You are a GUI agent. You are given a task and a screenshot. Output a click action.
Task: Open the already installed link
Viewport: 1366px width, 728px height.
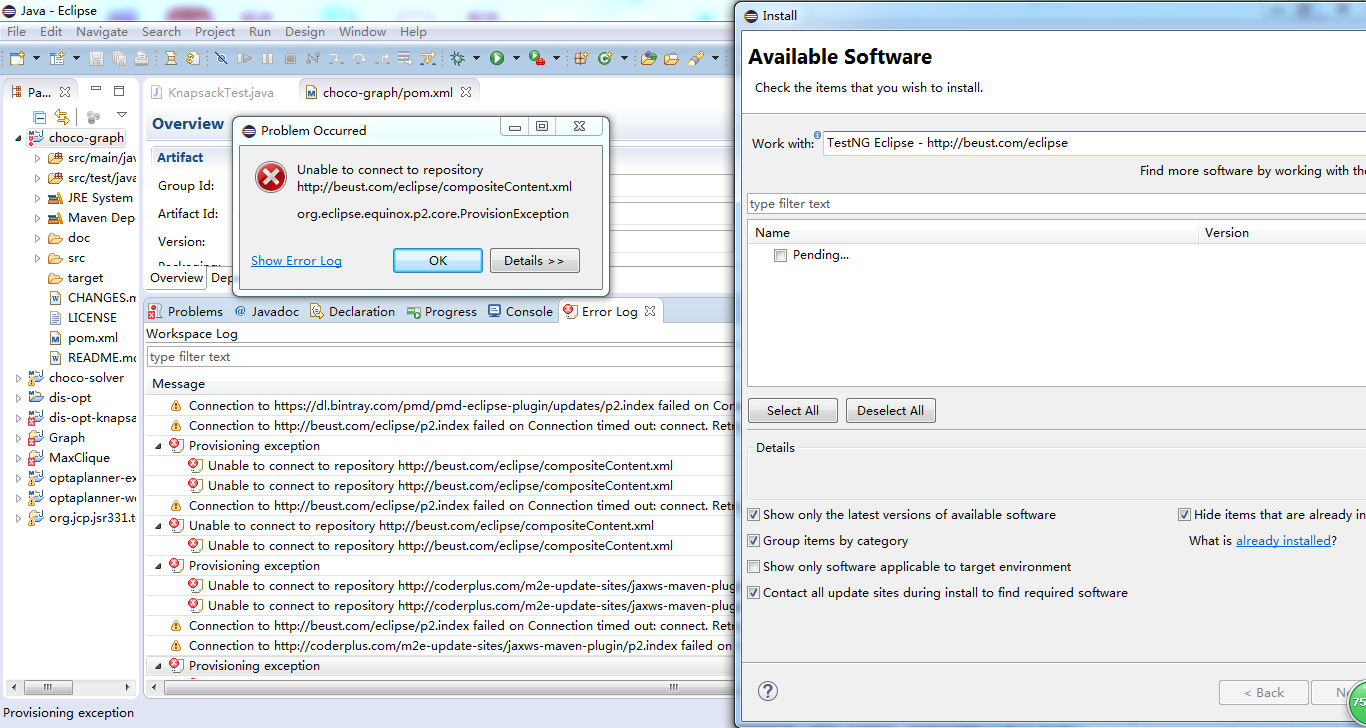pyautogui.click(x=1283, y=541)
